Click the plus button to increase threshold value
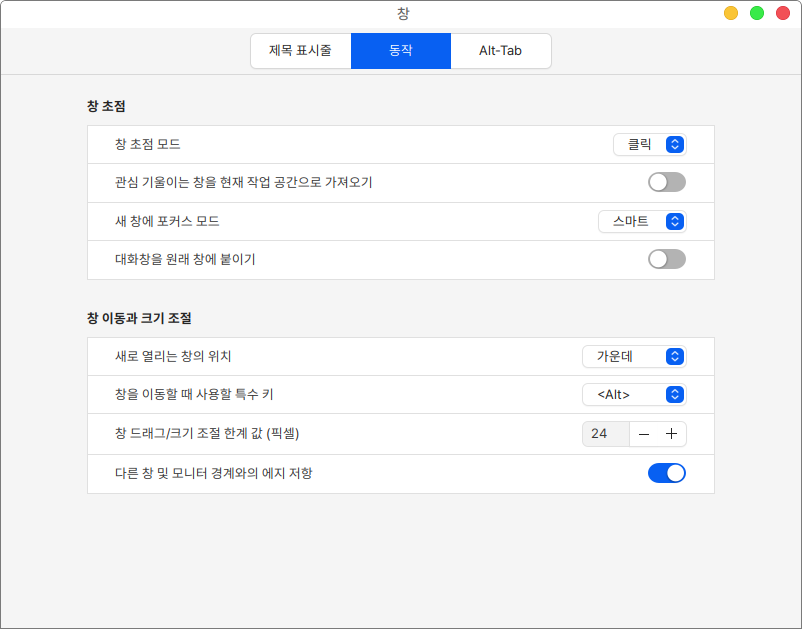Viewport: 802px width, 629px height. 671,434
